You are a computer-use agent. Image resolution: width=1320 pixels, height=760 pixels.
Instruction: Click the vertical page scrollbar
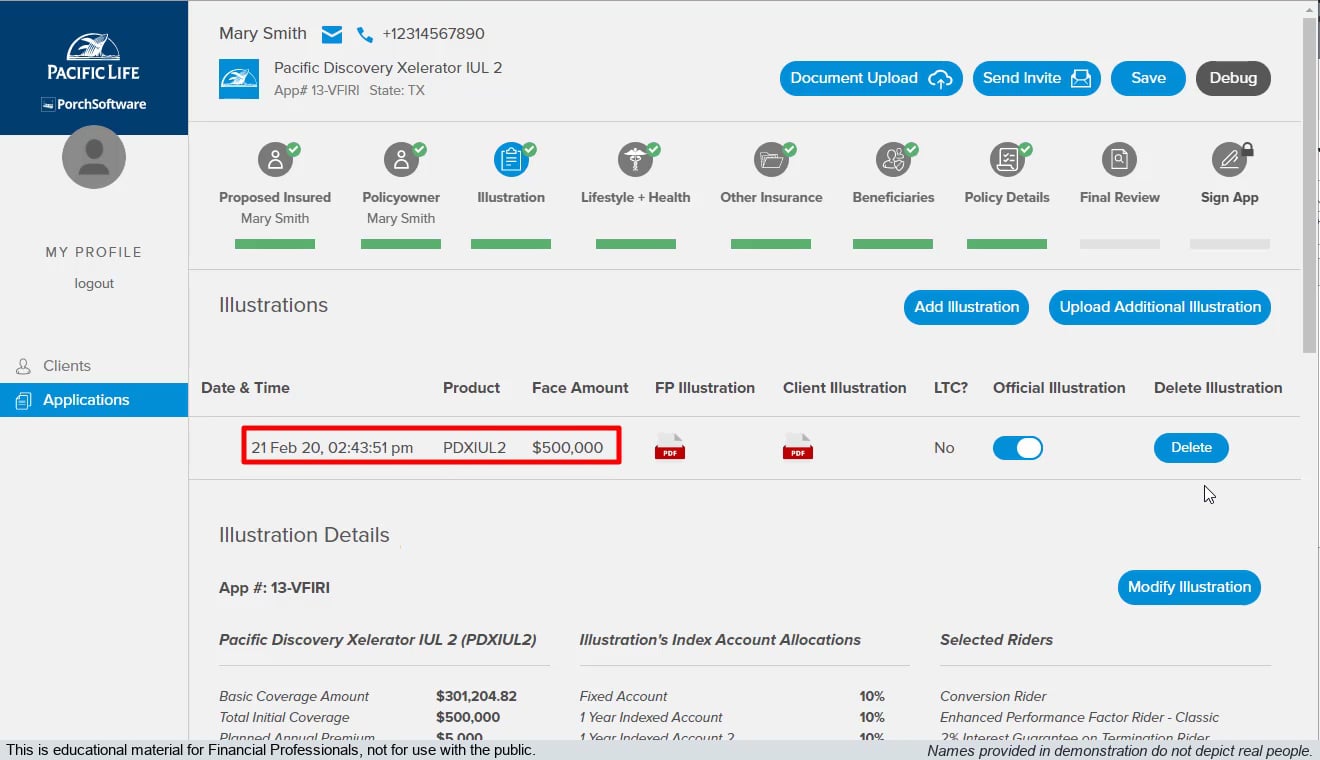point(1310,186)
